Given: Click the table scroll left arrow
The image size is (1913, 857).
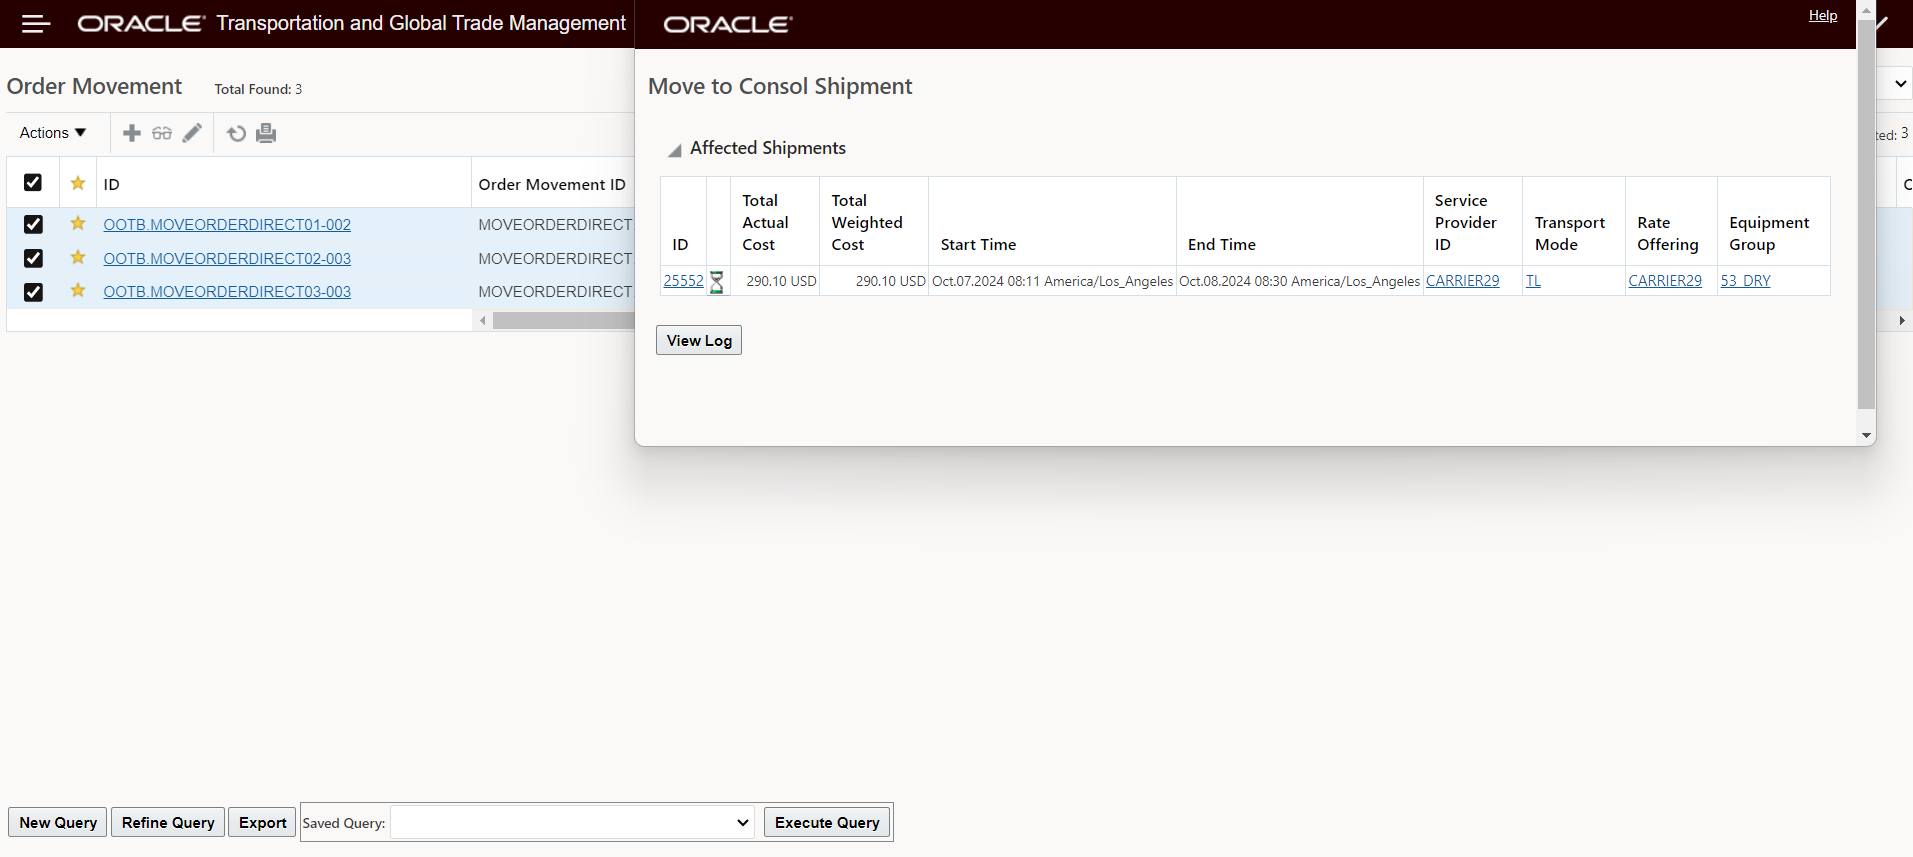Looking at the screenshot, I should 483,321.
